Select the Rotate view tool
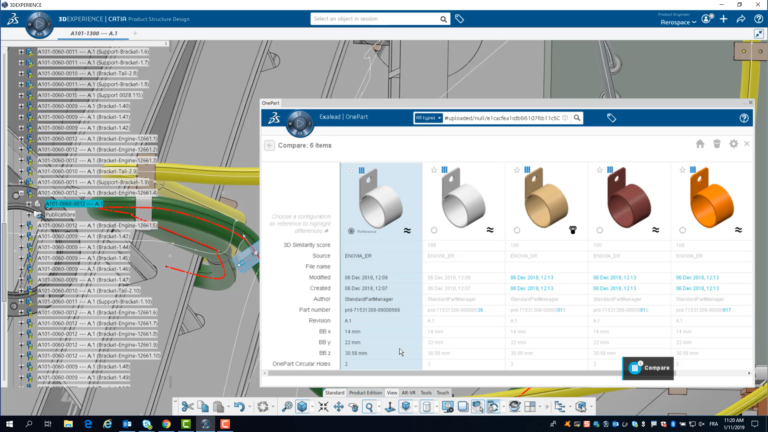 pyautogui.click(x=354, y=407)
